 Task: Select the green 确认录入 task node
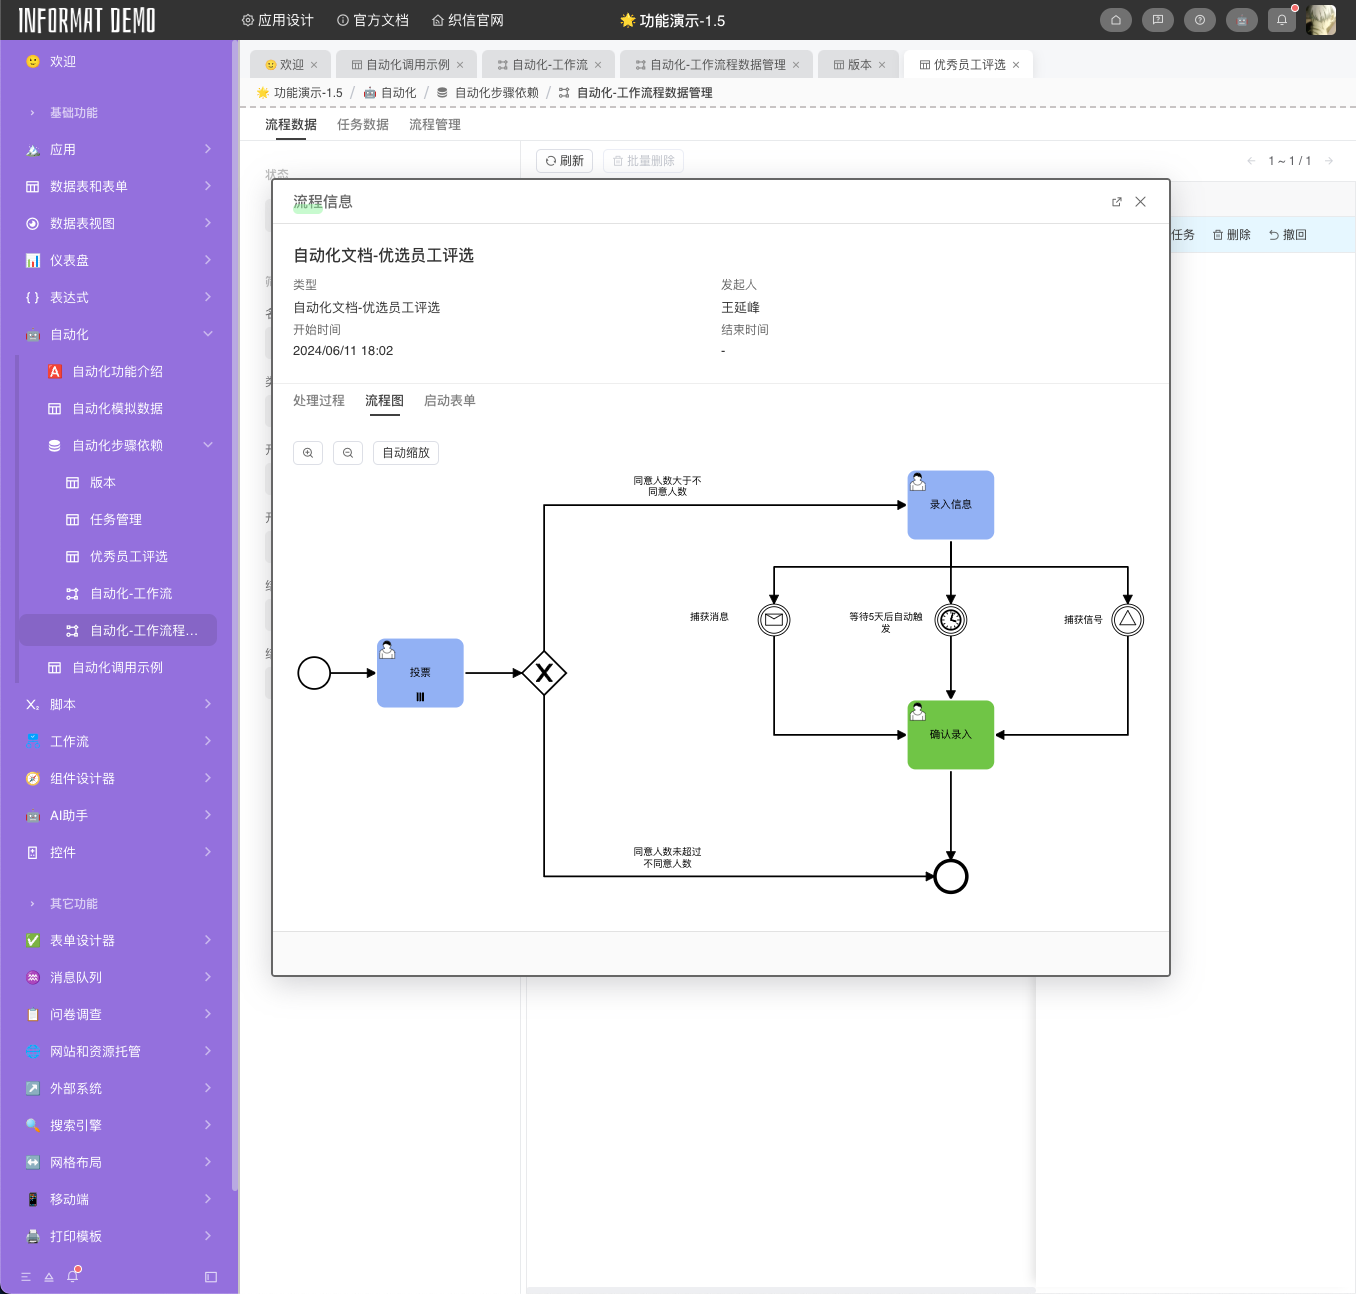point(951,735)
